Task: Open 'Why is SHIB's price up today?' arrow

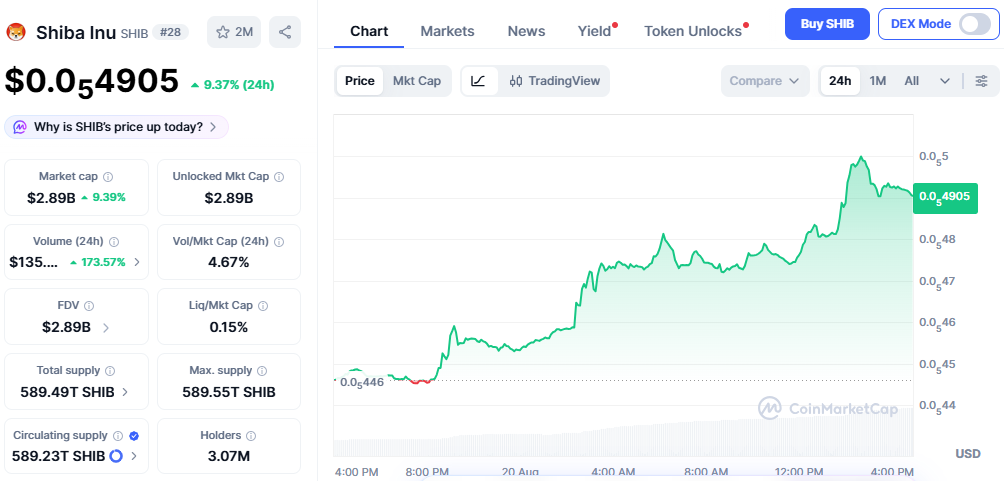Action: tap(213, 127)
